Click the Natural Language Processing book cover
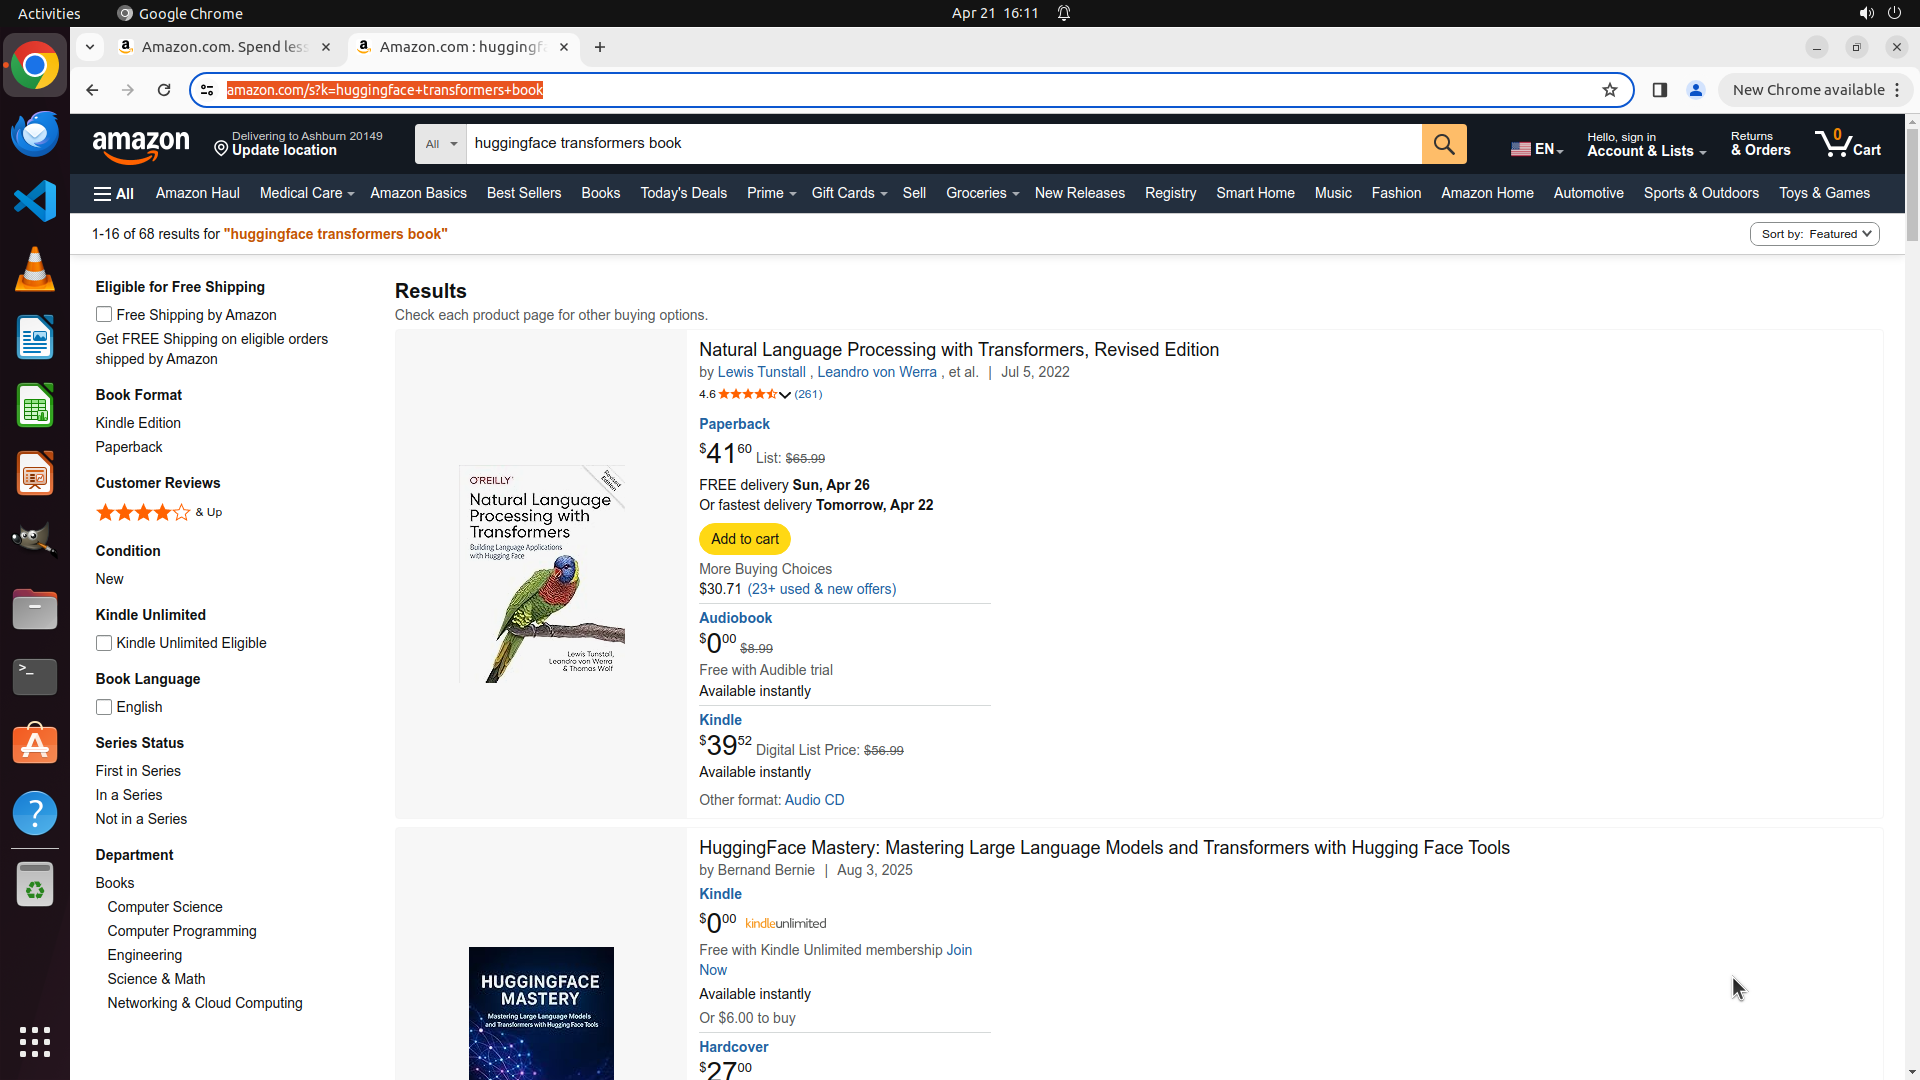This screenshot has width=1920, height=1080. [541, 574]
